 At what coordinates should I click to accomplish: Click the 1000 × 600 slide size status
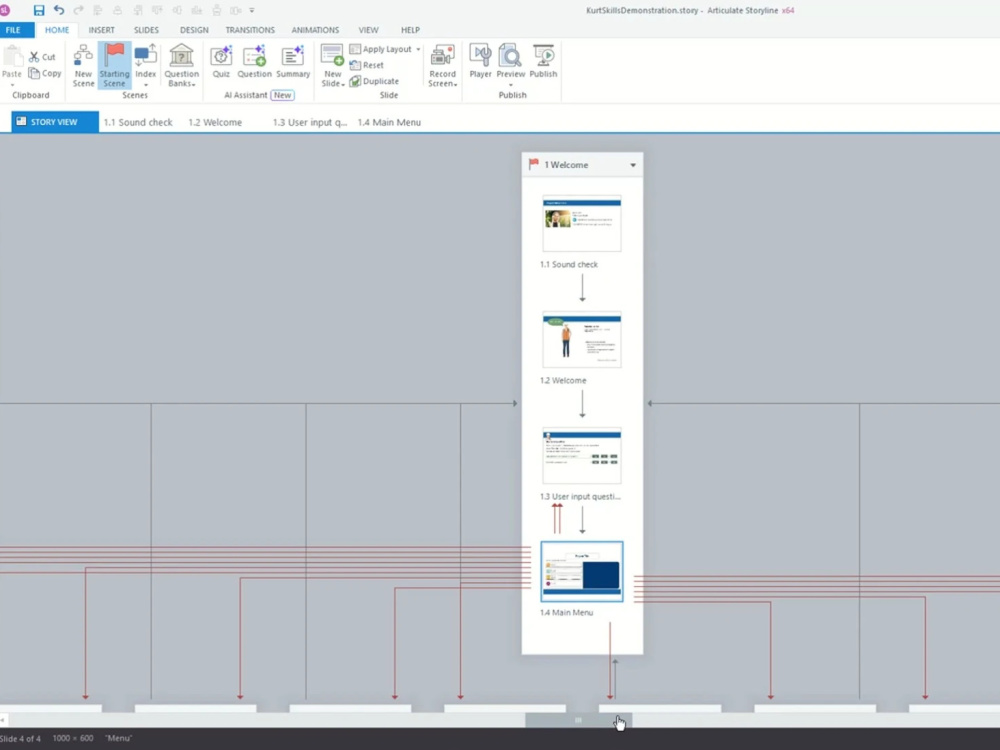(x=73, y=739)
